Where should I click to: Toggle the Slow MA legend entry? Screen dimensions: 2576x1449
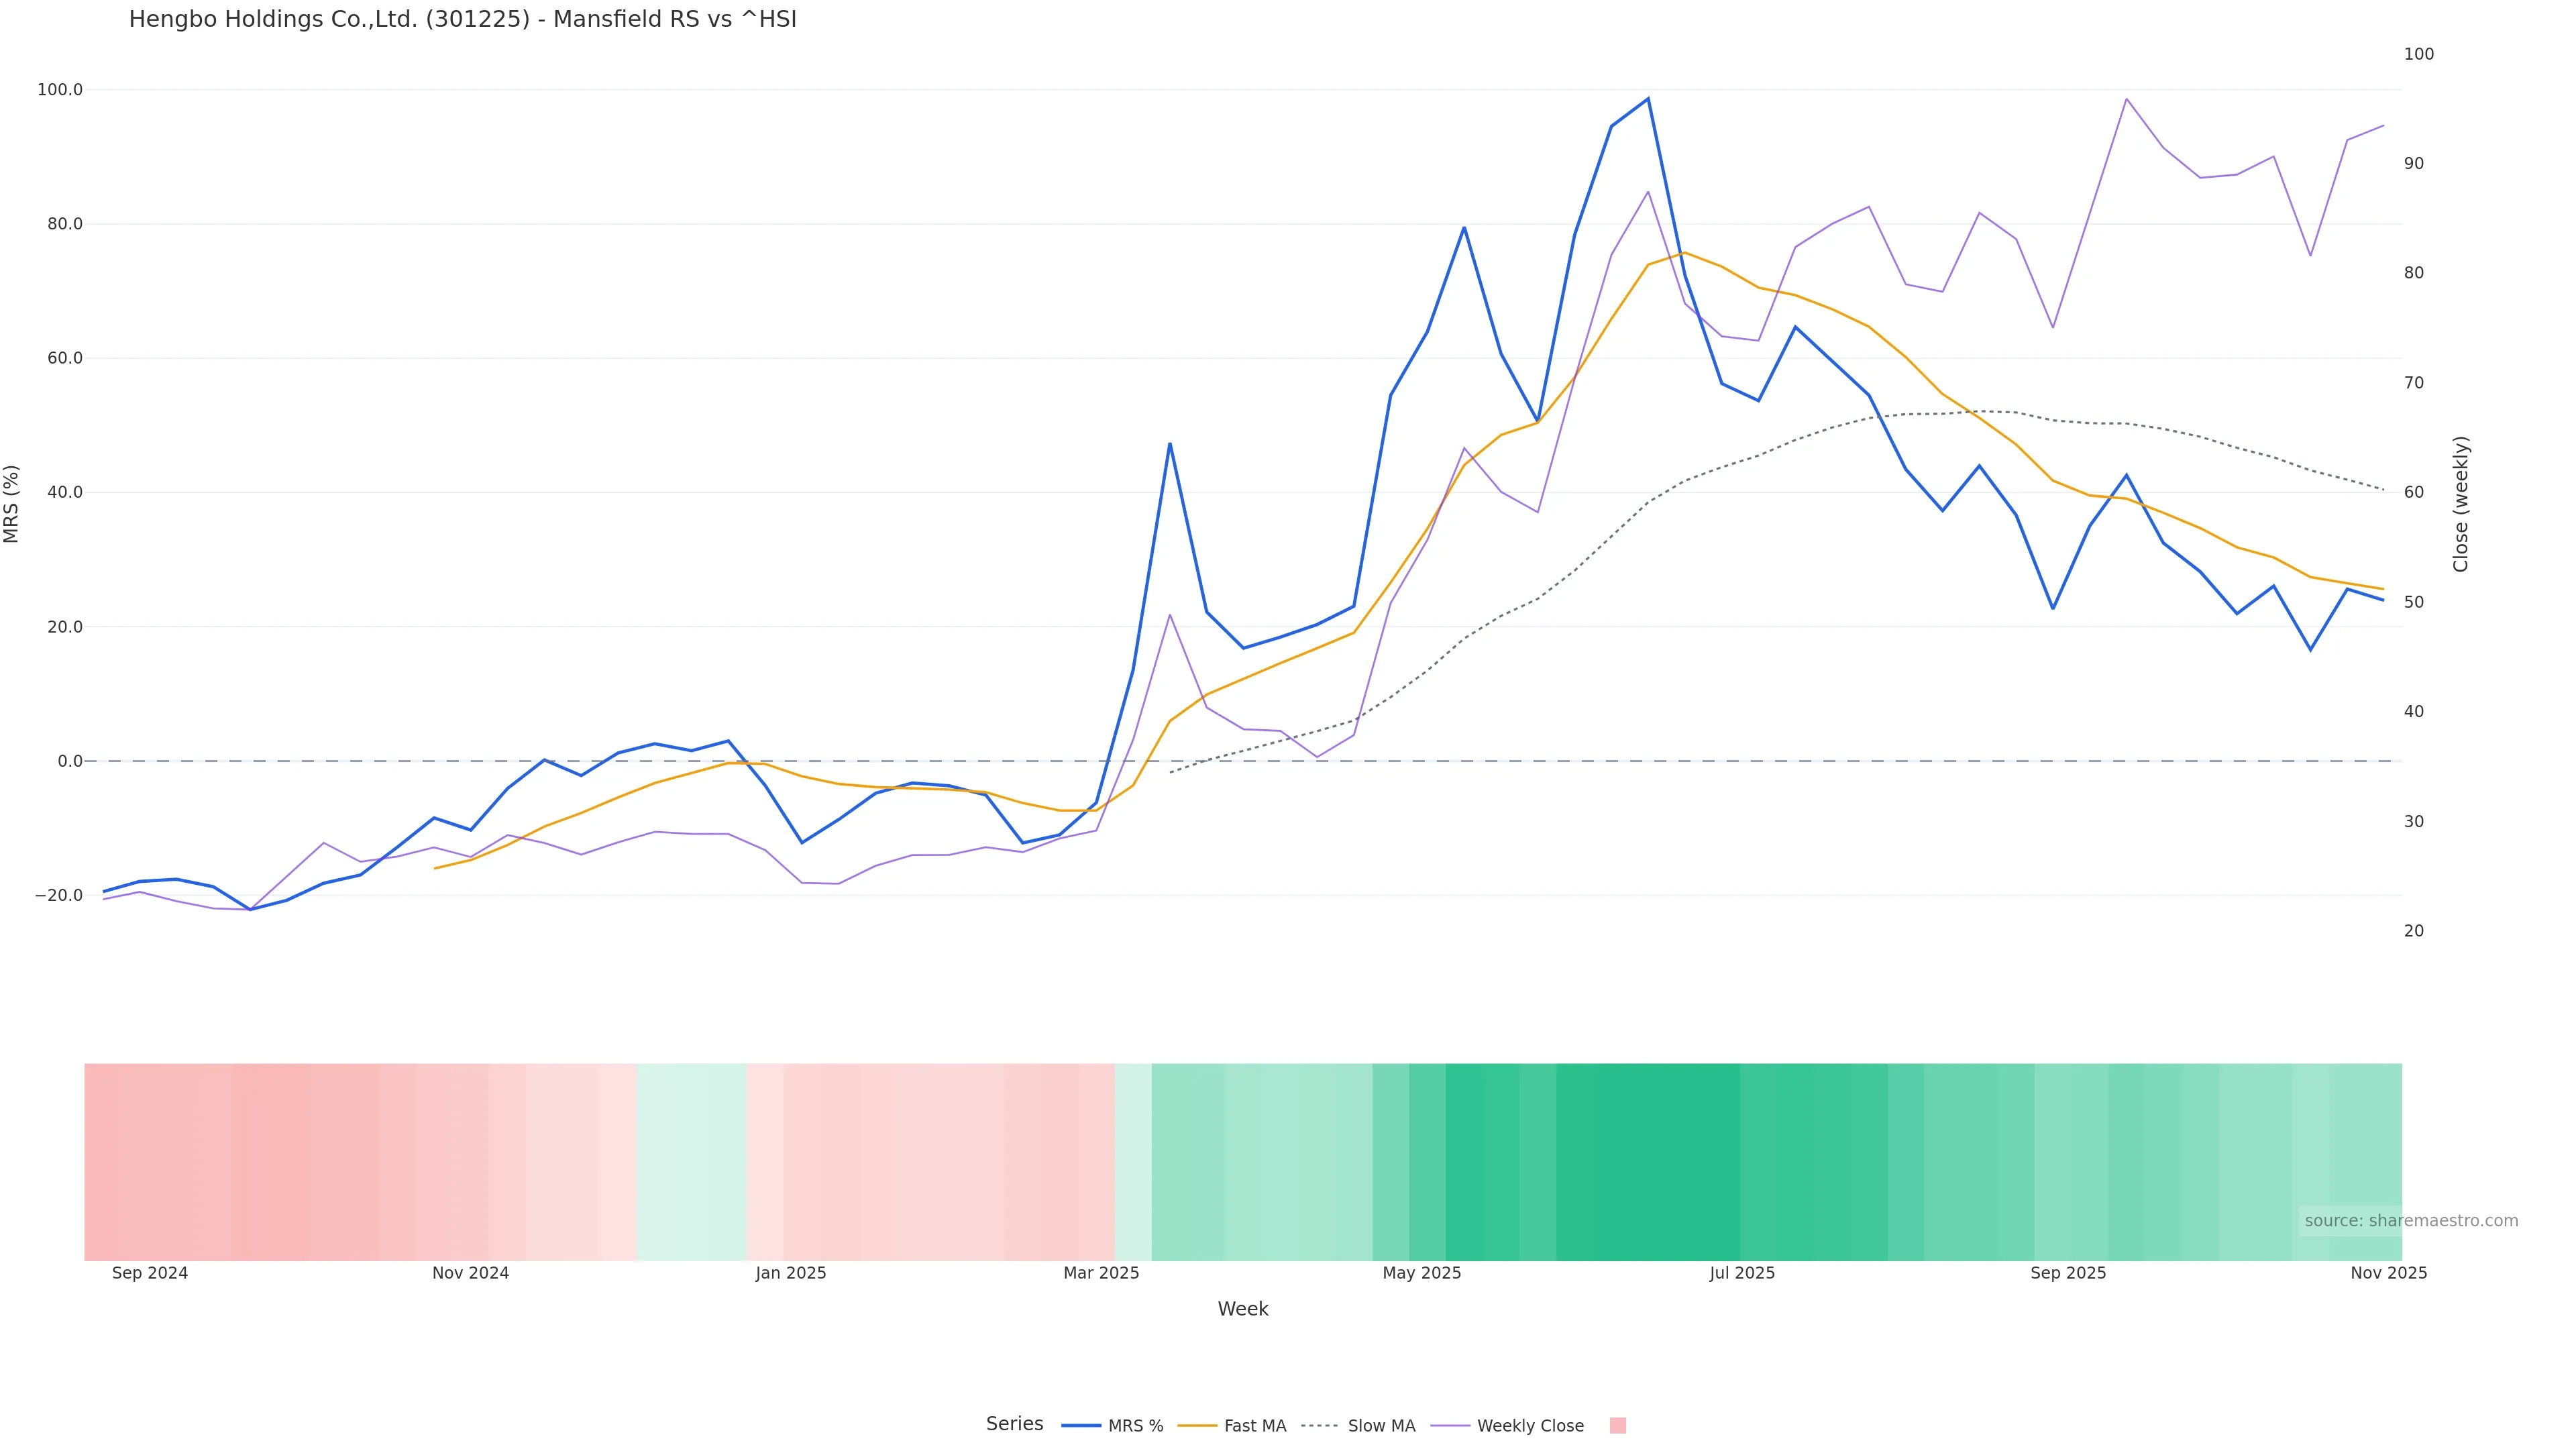pos(1381,1426)
